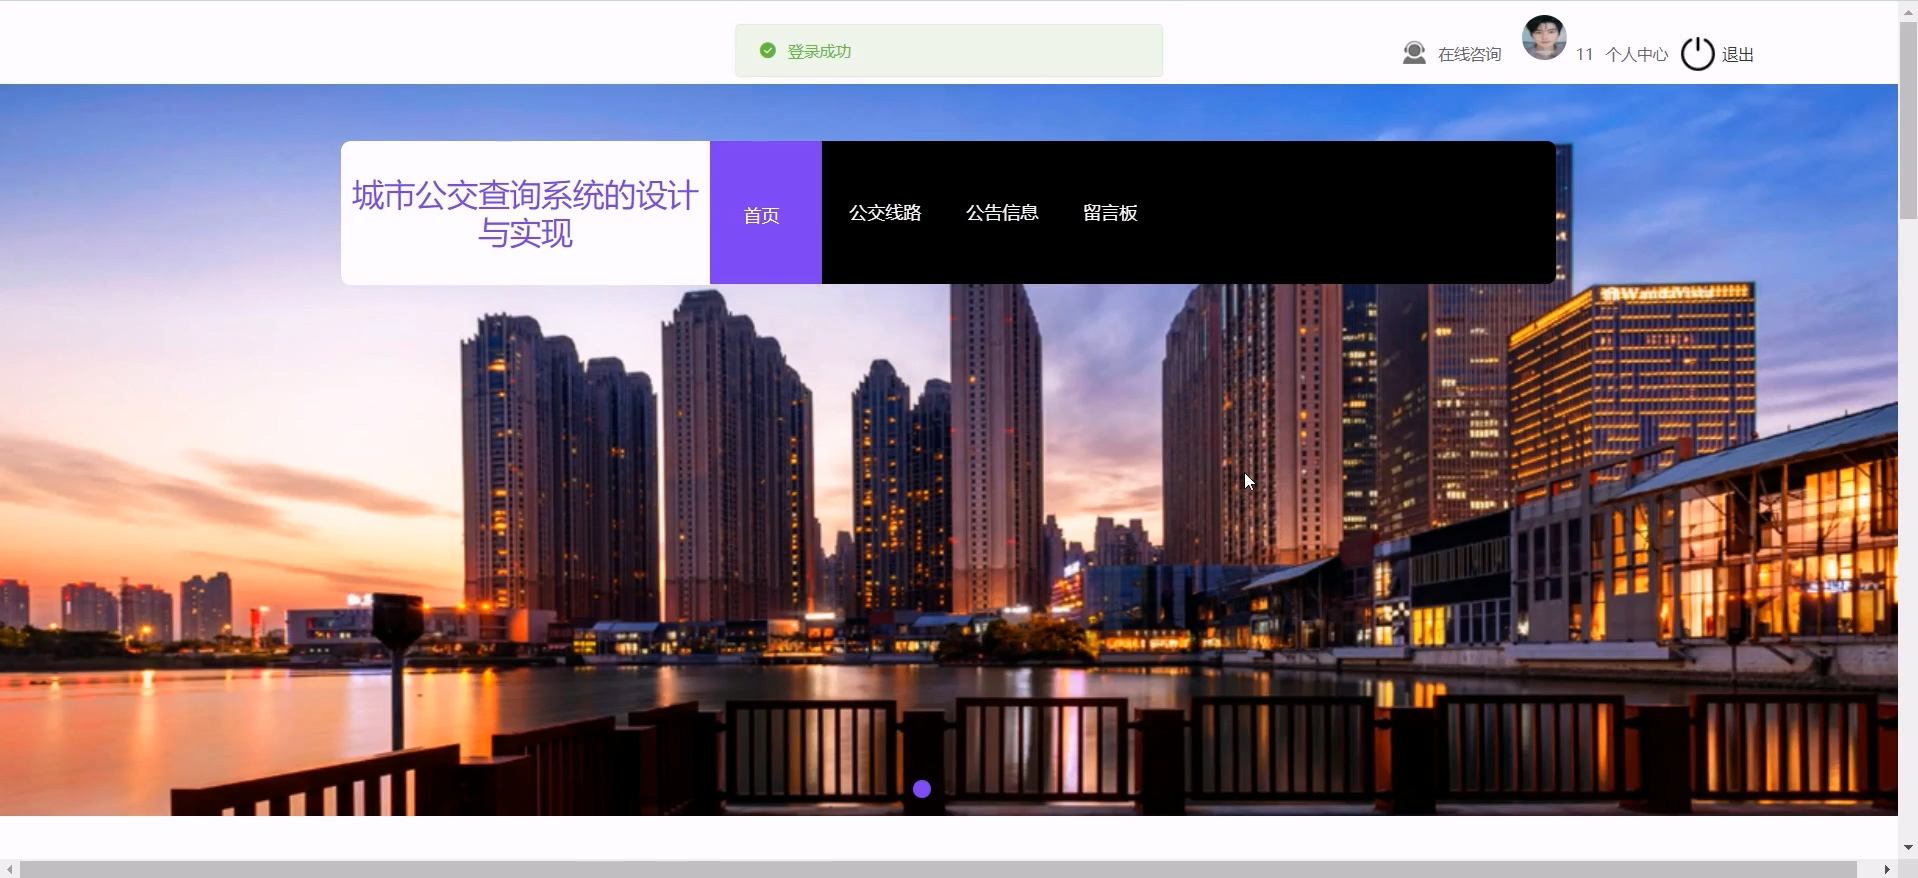Click the username 11 text
This screenshot has width=1918, height=878.
[x=1584, y=55]
